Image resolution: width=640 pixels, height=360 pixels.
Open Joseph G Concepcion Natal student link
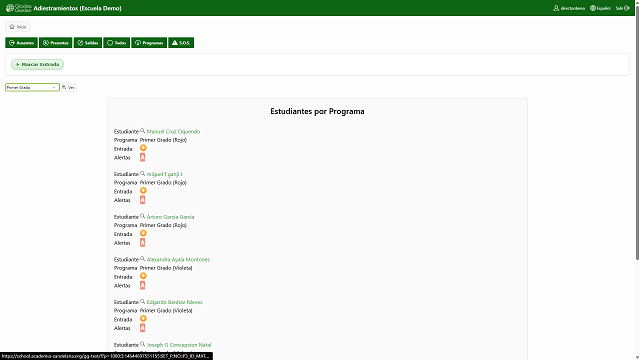179,345
